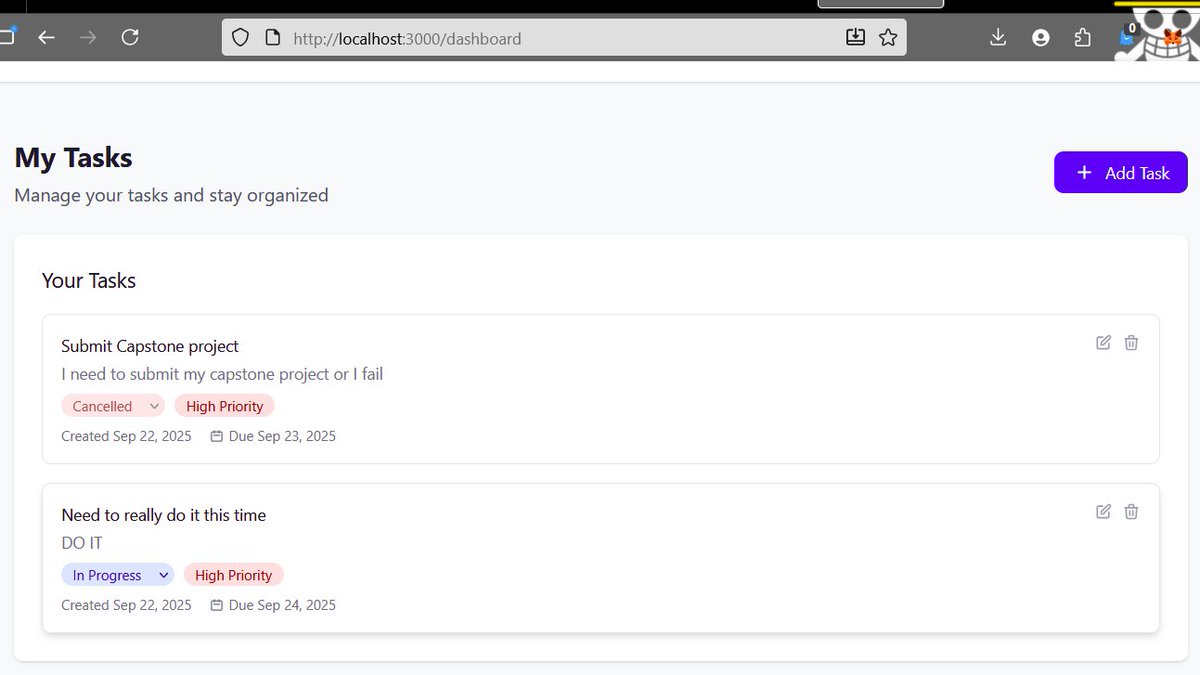Screen dimensions: 1200x675
Task: Bookmark the page with the star icon
Action: pos(888,37)
